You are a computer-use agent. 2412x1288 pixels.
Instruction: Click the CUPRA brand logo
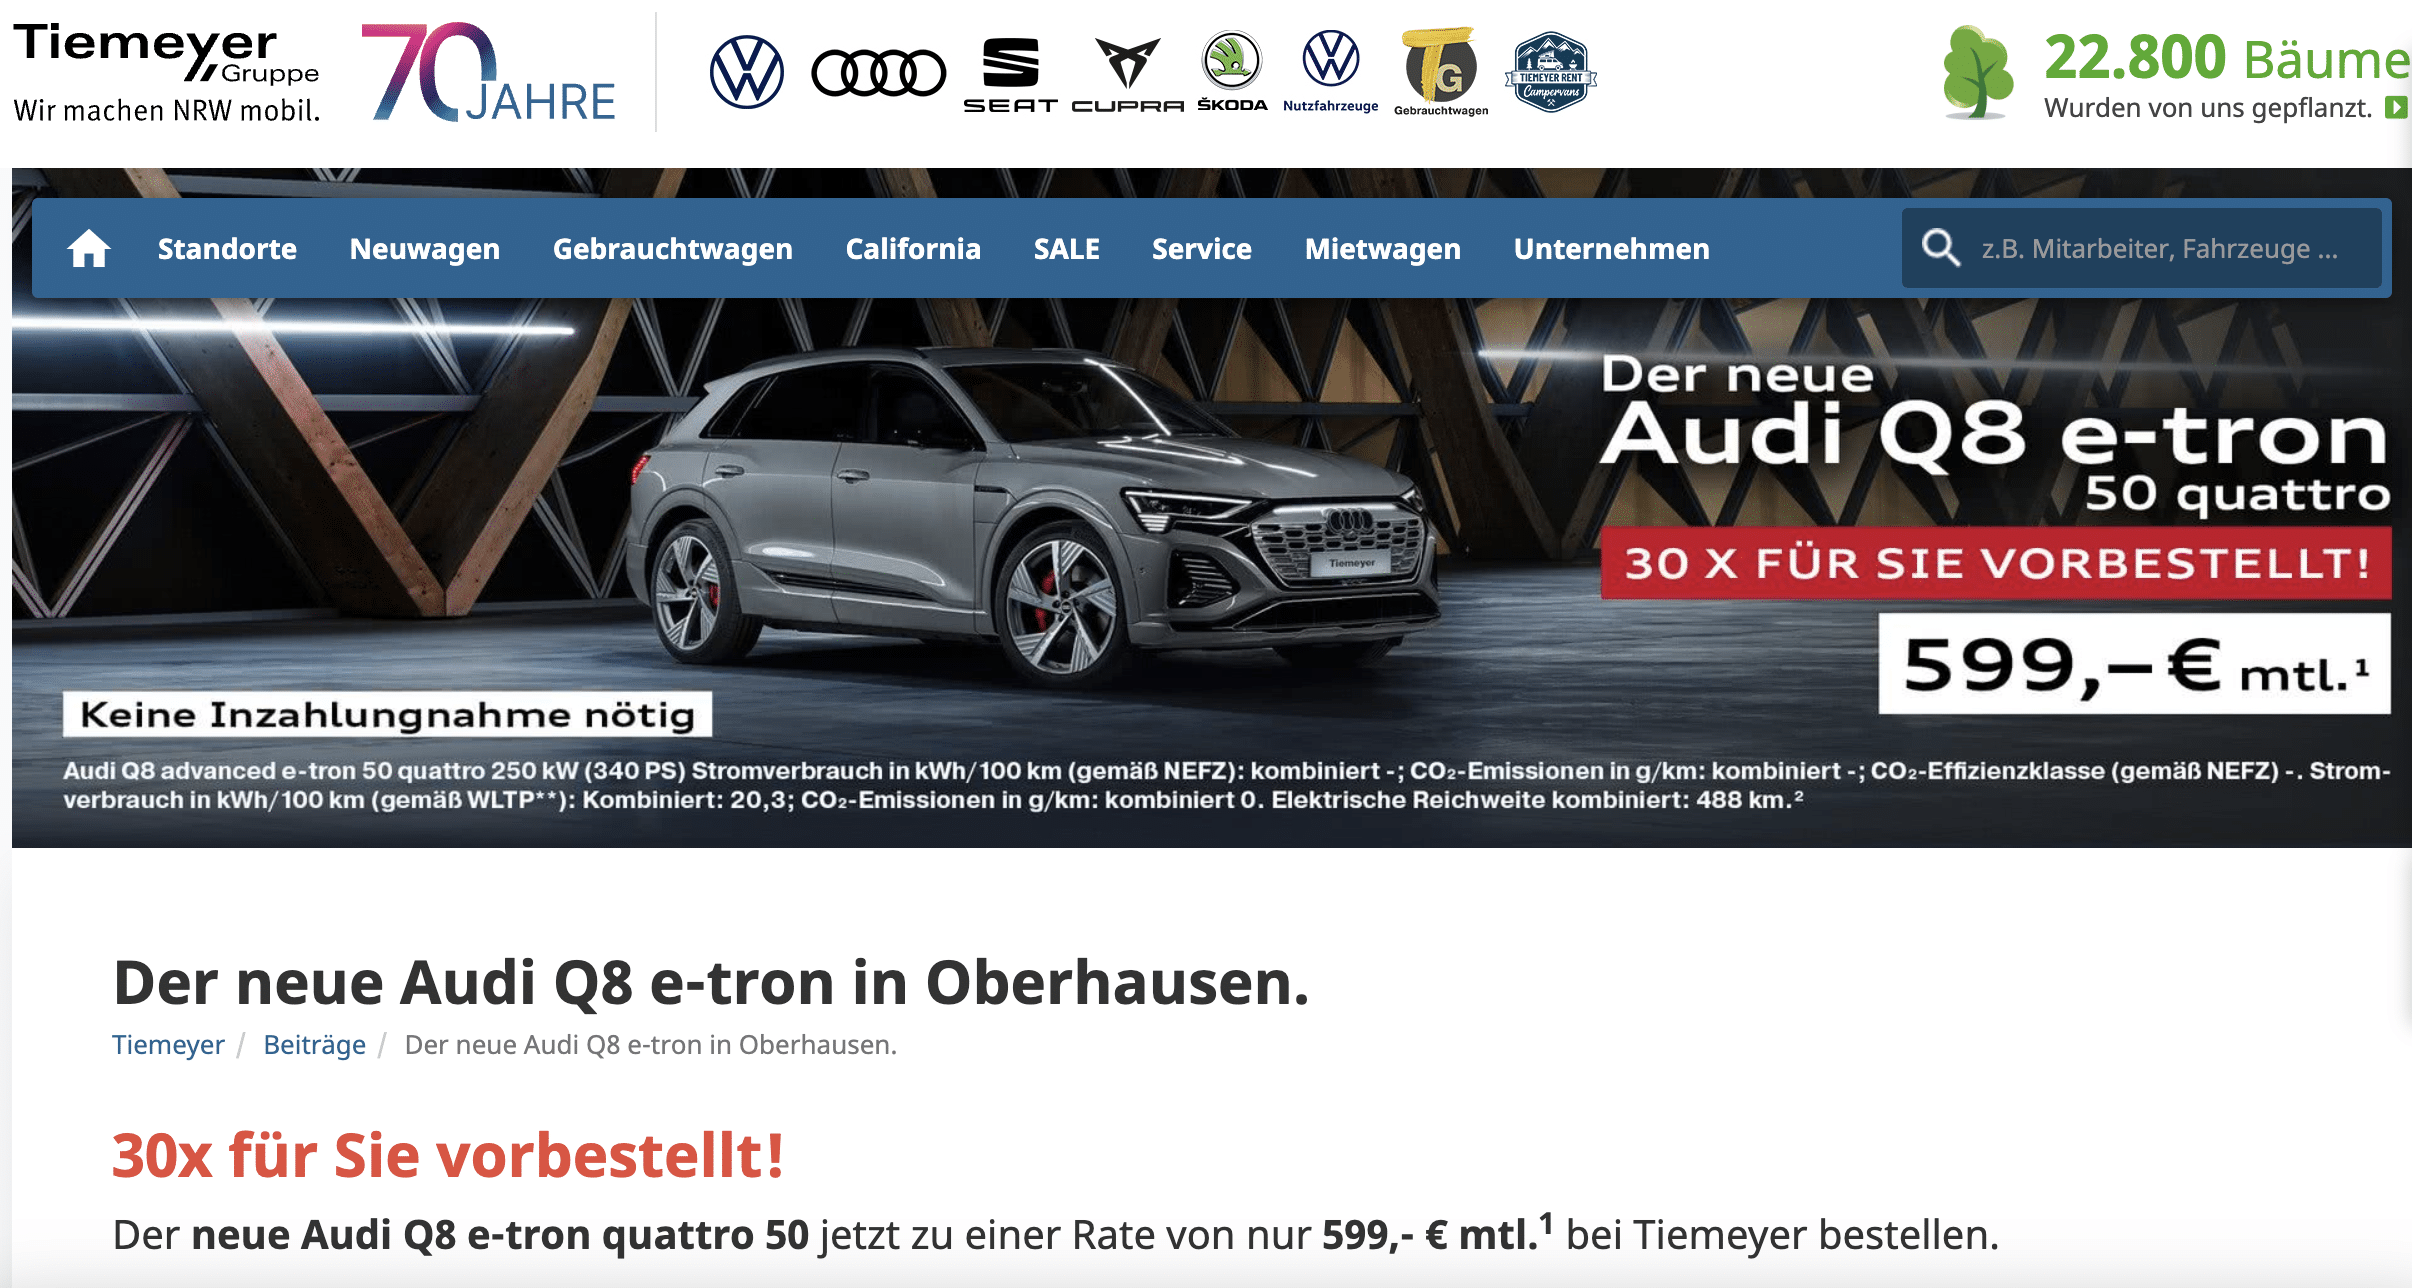coord(1127,75)
